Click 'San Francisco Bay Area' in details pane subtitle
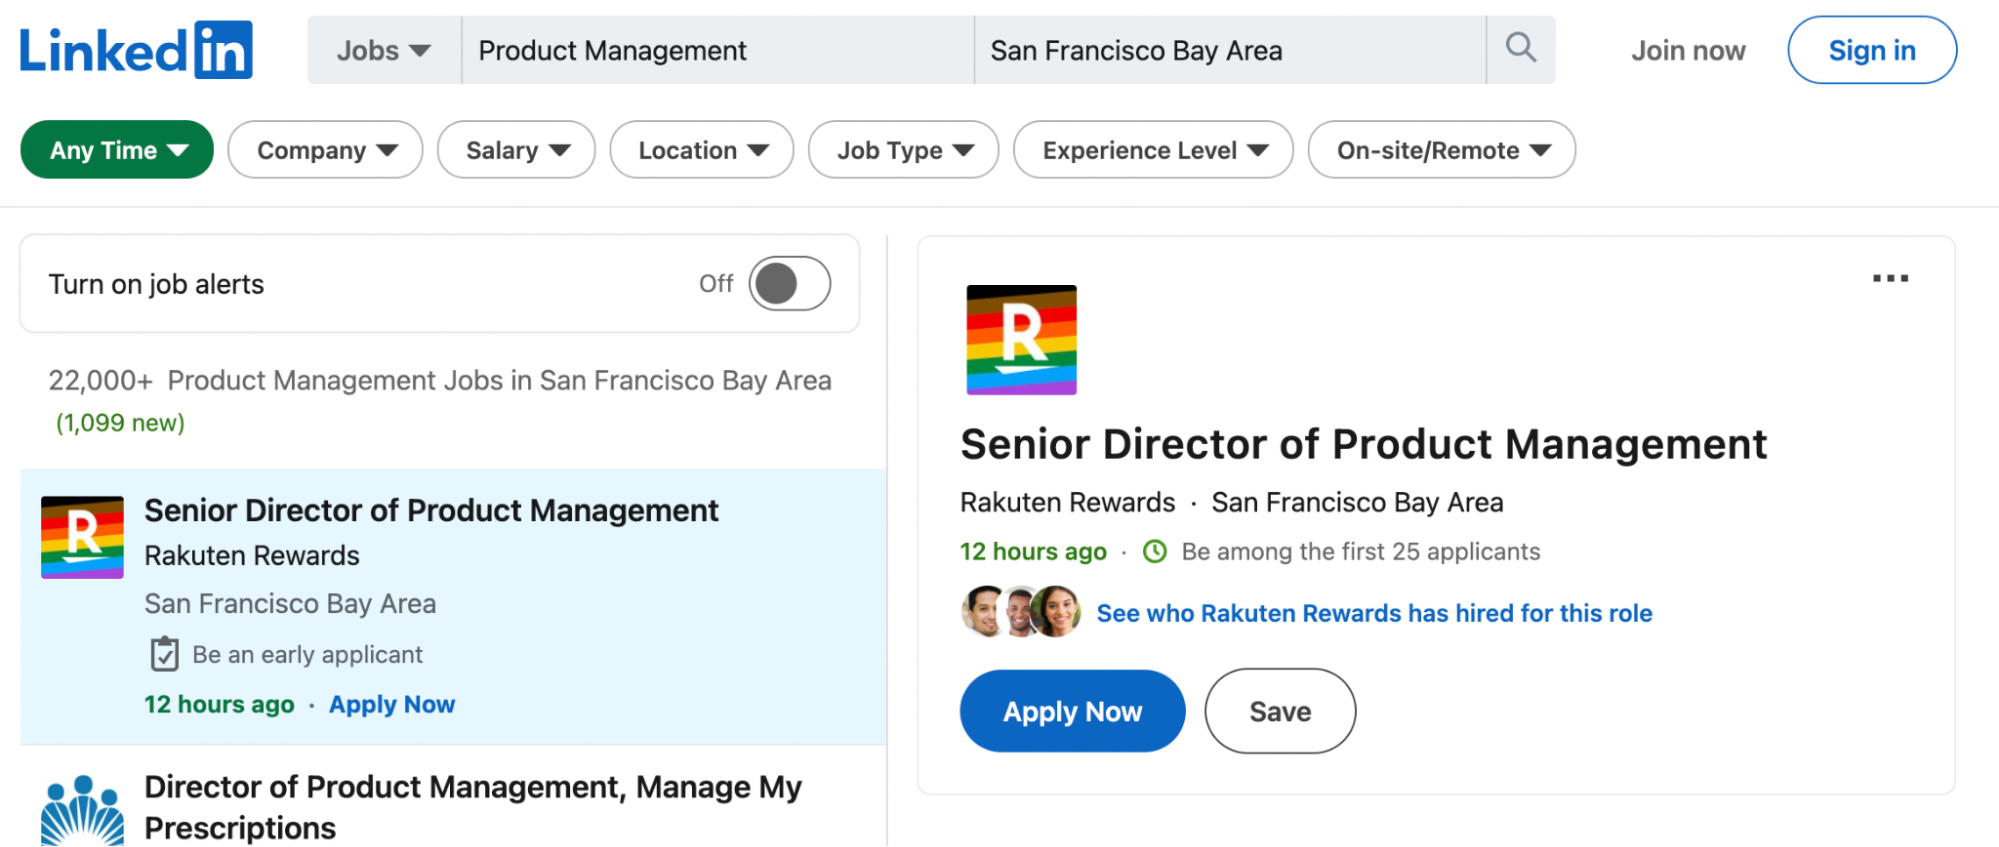 [1357, 502]
